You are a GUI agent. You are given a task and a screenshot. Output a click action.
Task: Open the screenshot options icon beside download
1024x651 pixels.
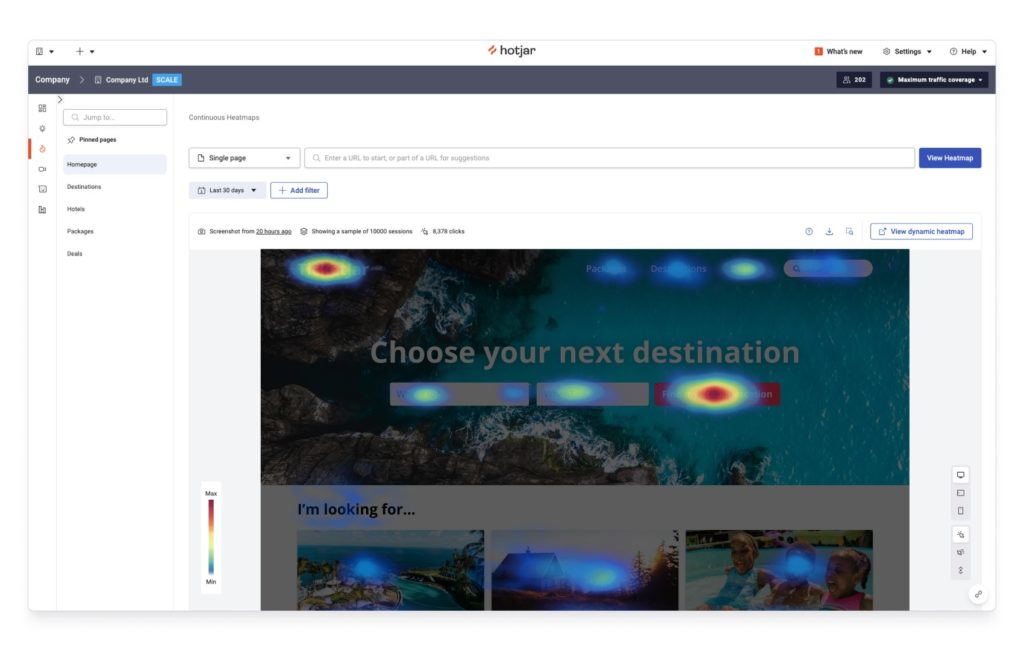[x=849, y=230]
